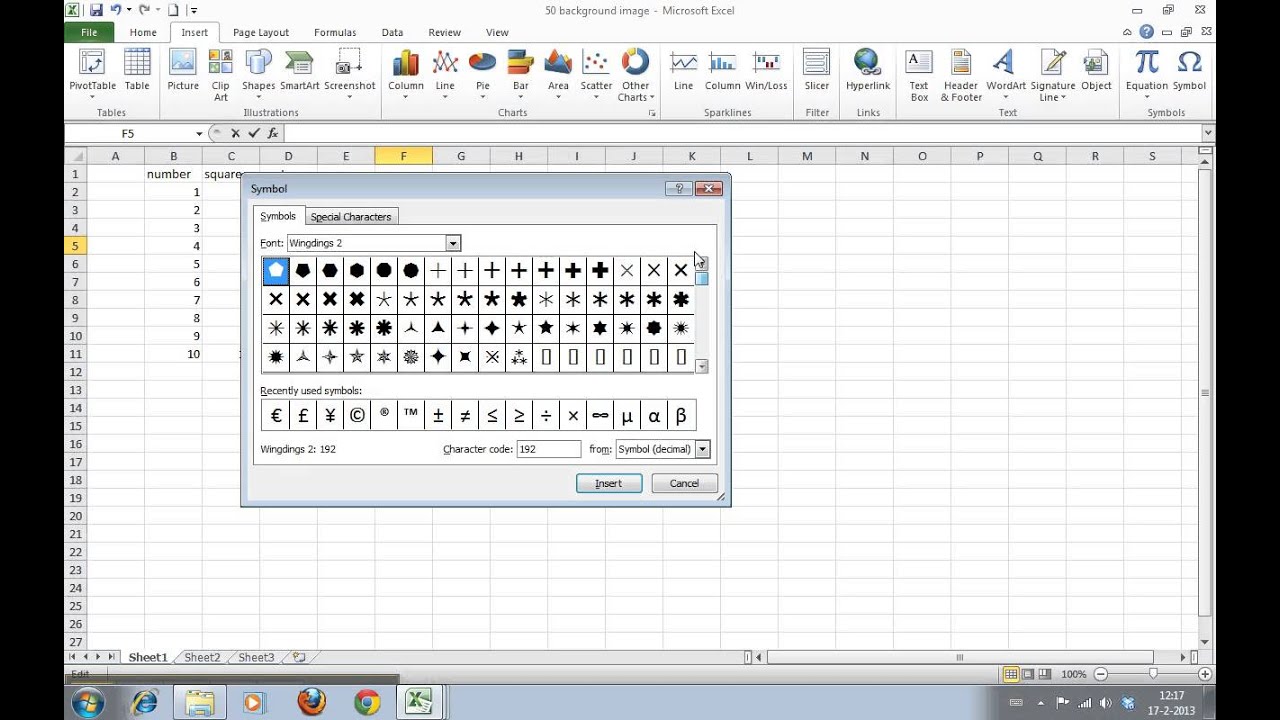The height and width of the screenshot is (720, 1280).
Task: Click the zoom in plus button
Action: 1205,674
